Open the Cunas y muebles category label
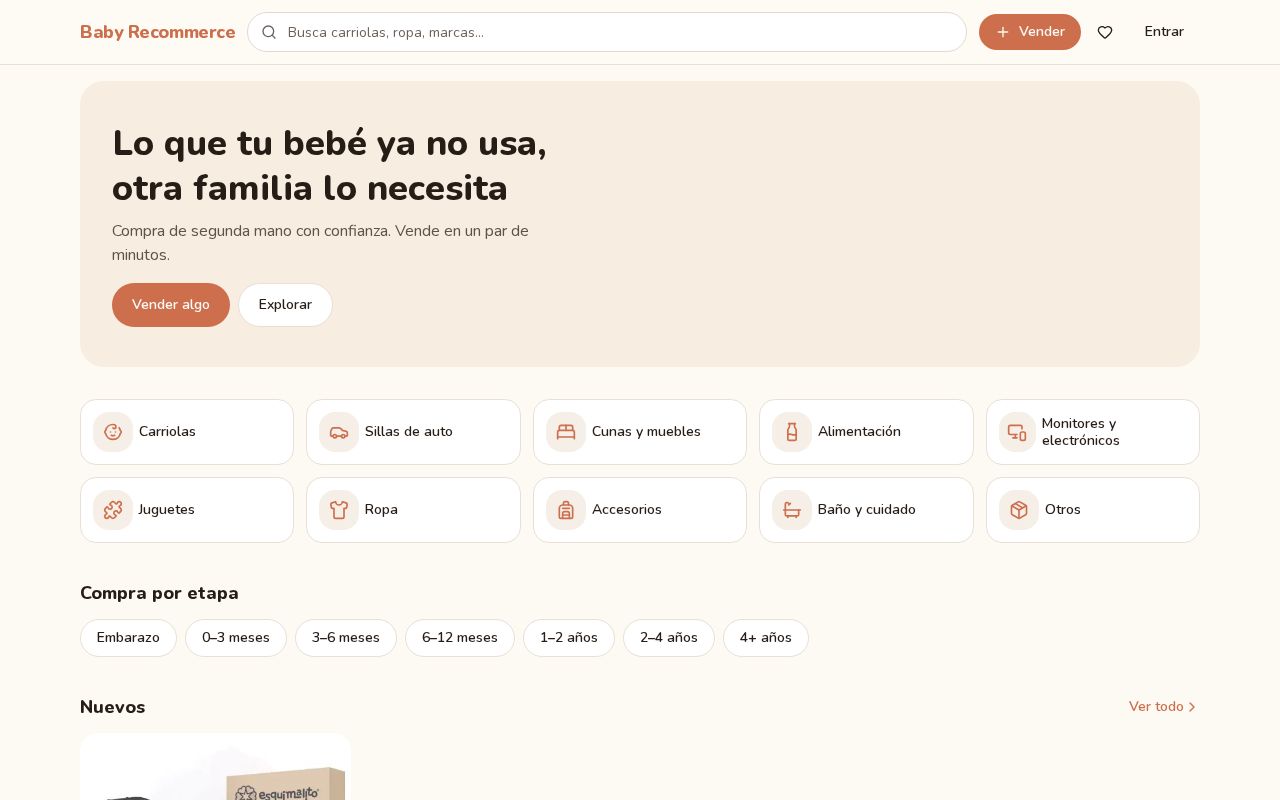Image resolution: width=1280 pixels, height=800 pixels. click(x=646, y=432)
